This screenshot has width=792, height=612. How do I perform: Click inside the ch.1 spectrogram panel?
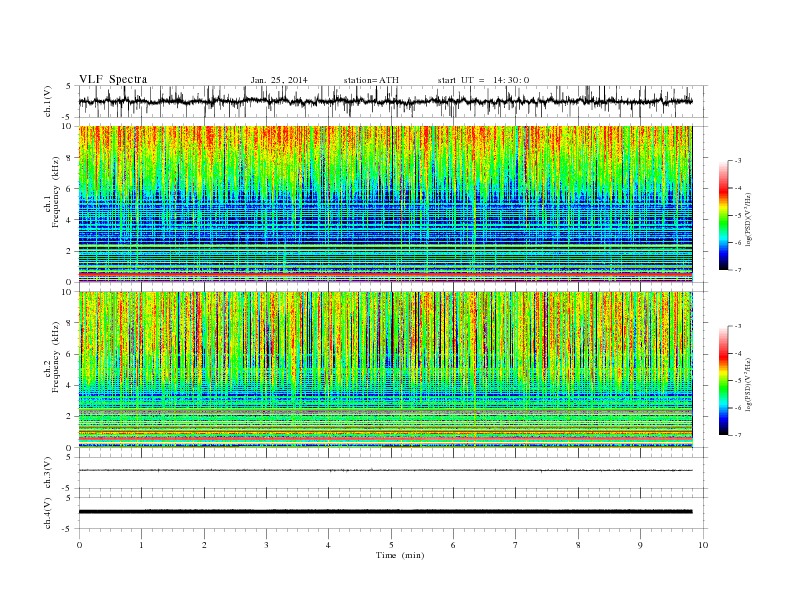[385, 204]
